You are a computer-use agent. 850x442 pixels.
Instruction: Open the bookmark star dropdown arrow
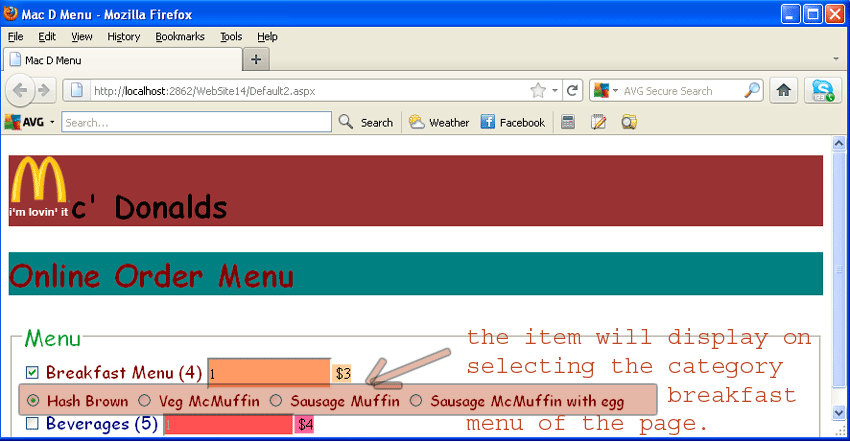point(555,91)
